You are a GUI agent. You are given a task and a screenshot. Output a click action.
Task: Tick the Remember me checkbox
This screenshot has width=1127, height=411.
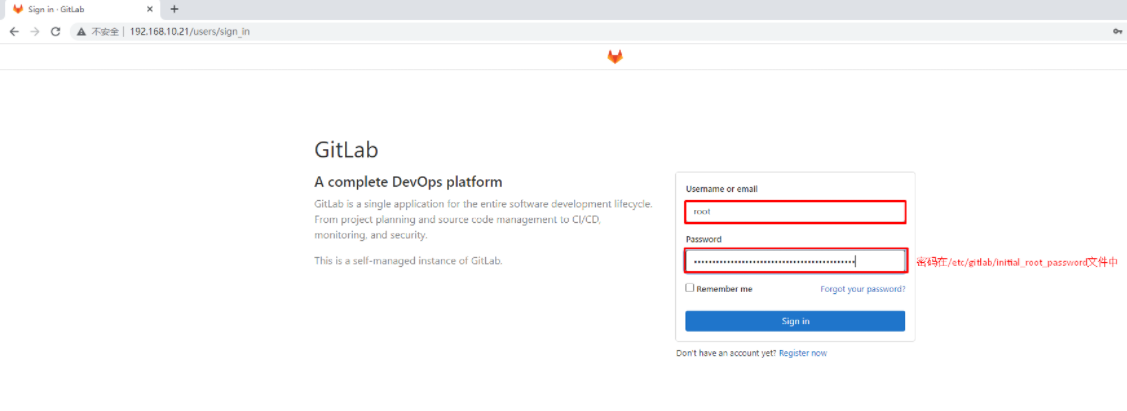pyautogui.click(x=689, y=287)
